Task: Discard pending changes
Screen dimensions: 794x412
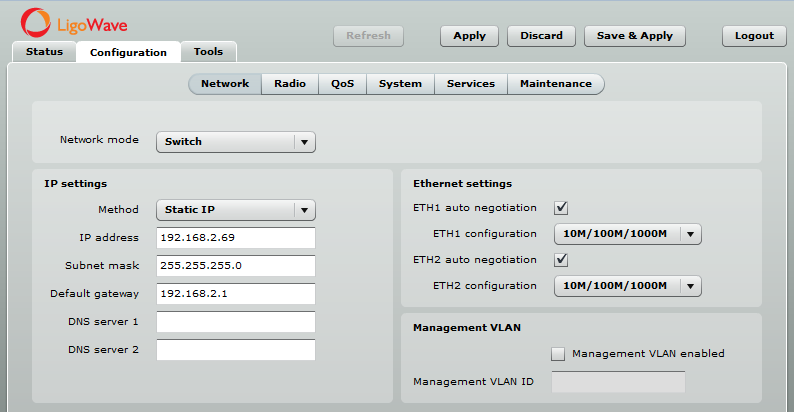Action: pos(541,36)
